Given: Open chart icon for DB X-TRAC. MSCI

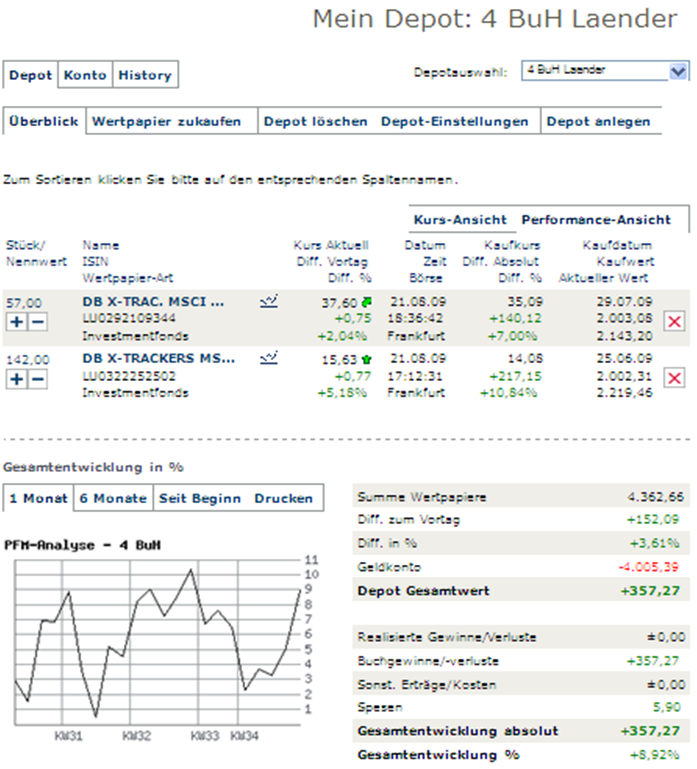Looking at the screenshot, I should [268, 300].
